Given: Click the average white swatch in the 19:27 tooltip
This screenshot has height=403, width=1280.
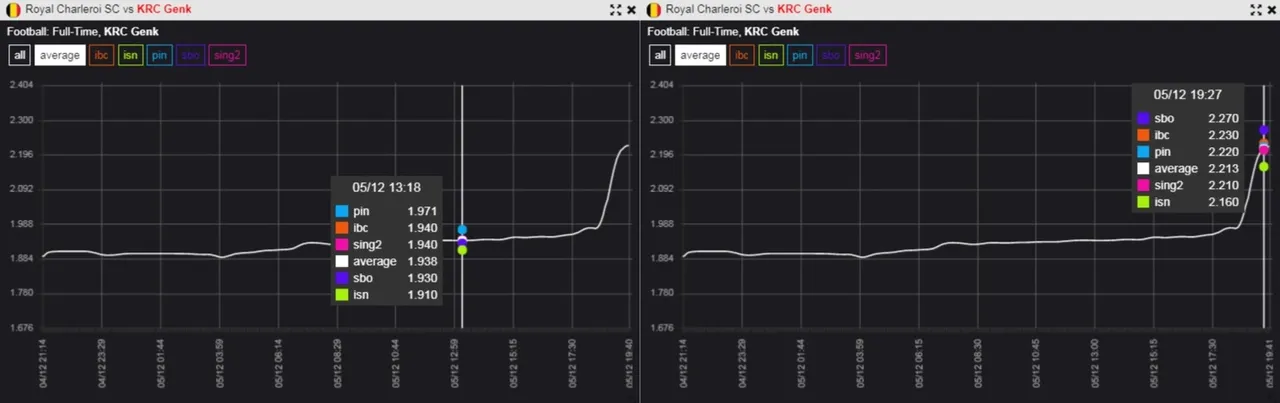Looking at the screenshot, I should click(1144, 168).
